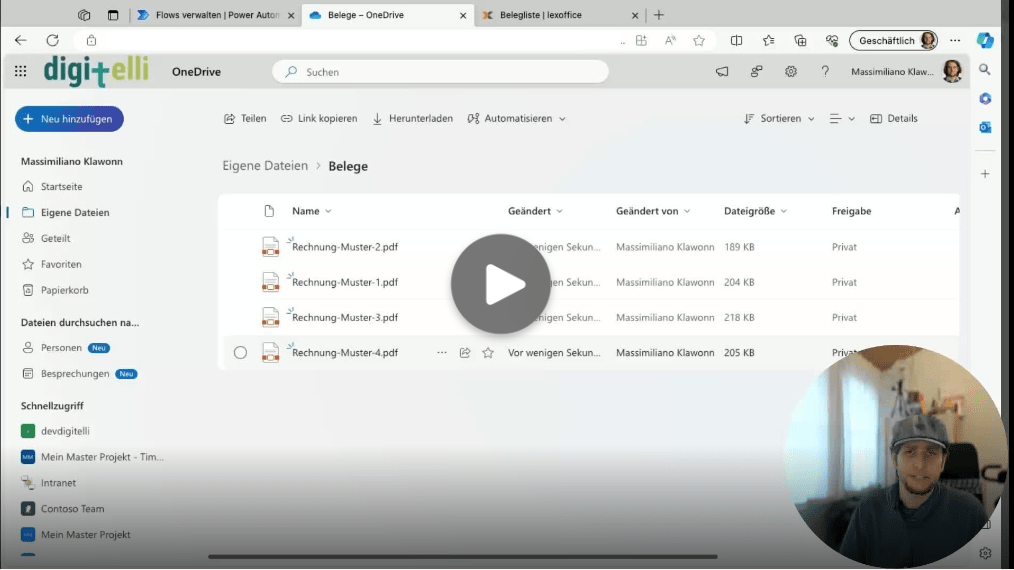Open the account profile picture
The image size is (1014, 570).
click(x=952, y=71)
